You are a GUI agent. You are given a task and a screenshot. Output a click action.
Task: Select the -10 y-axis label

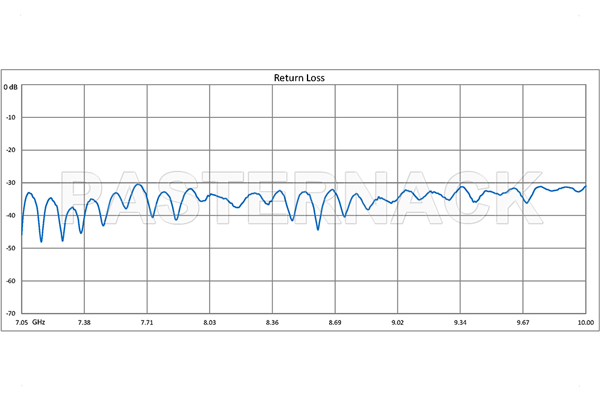[12, 118]
